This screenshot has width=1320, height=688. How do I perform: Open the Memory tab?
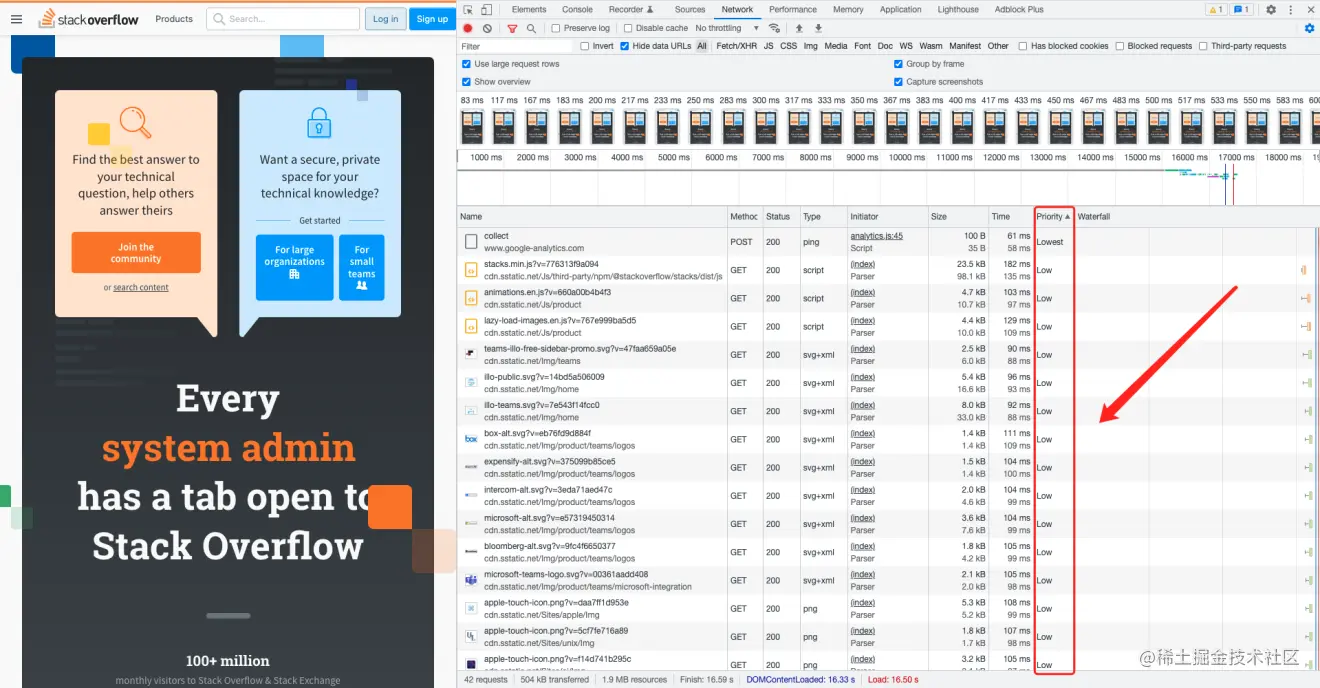(x=848, y=9)
